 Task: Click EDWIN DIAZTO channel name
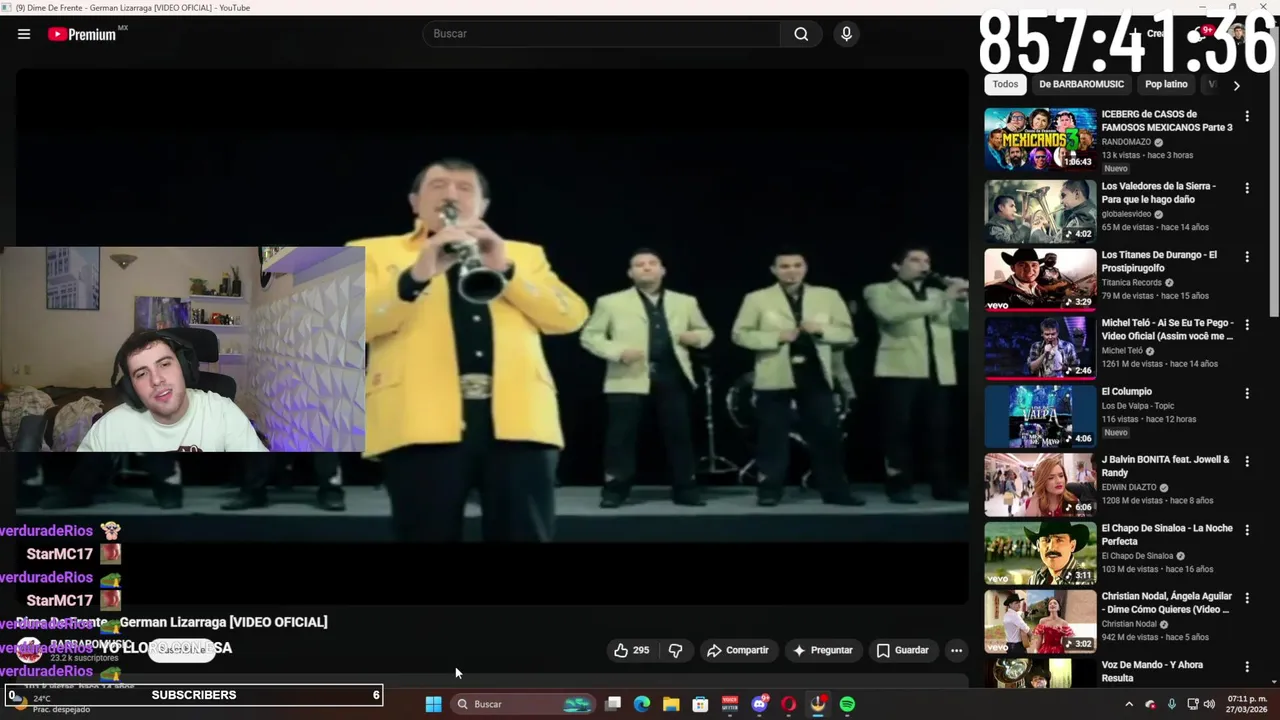pyautogui.click(x=1129, y=487)
